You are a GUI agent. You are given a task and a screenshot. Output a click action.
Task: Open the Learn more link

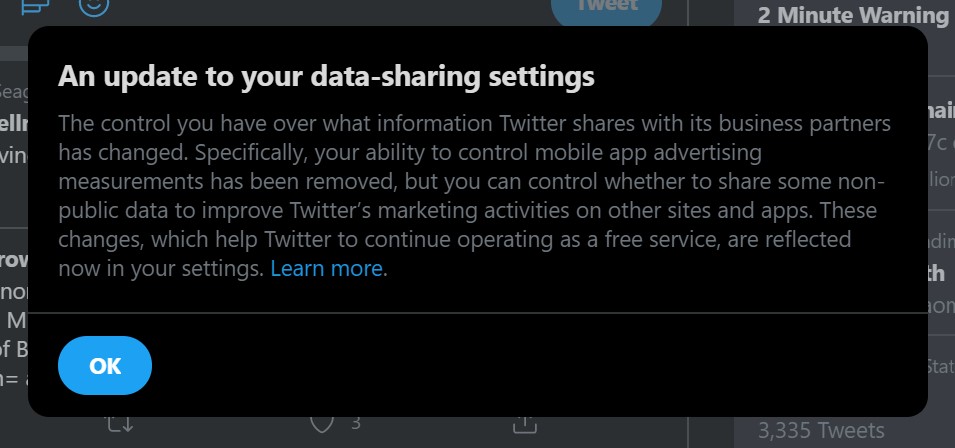point(326,268)
